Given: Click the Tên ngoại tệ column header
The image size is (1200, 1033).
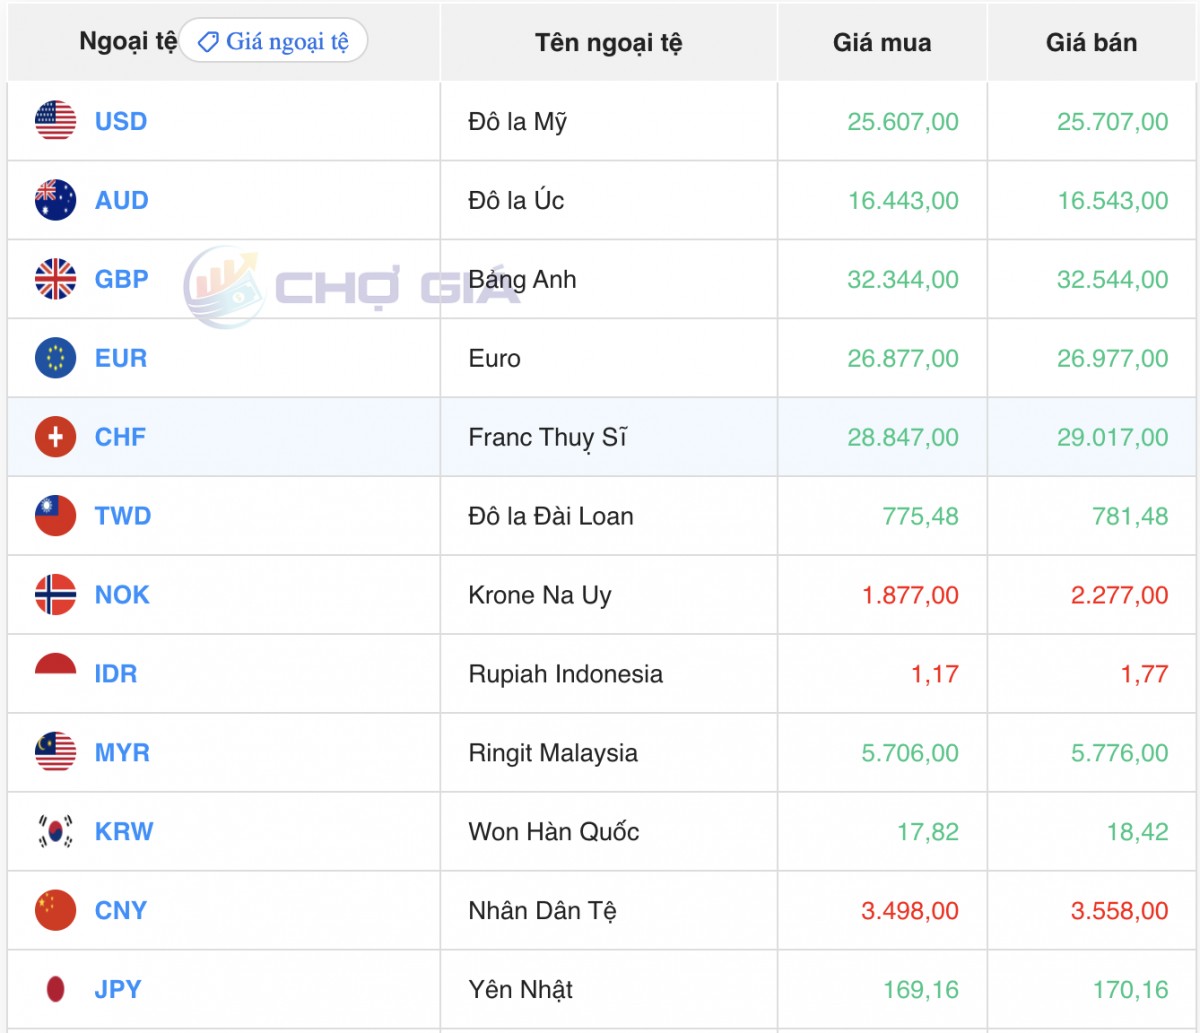Looking at the screenshot, I should [x=608, y=43].
